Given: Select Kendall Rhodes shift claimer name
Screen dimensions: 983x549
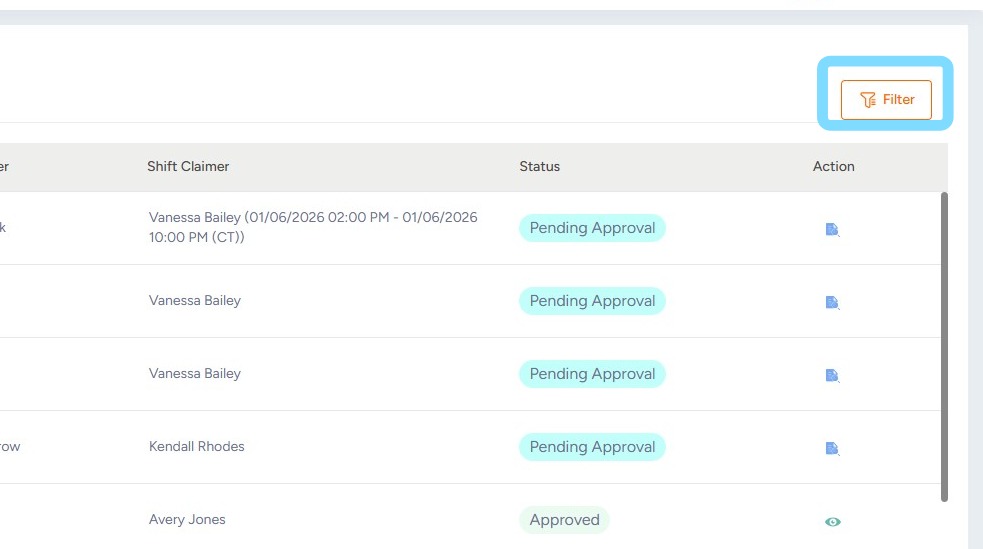Looking at the screenshot, I should 196,446.
